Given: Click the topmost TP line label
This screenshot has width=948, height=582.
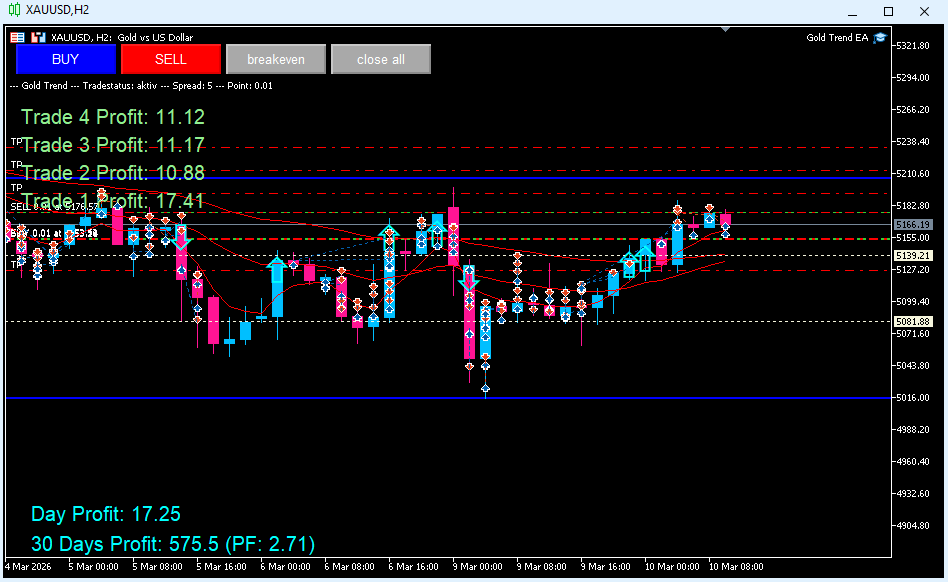Looking at the screenshot, I should point(16,142).
